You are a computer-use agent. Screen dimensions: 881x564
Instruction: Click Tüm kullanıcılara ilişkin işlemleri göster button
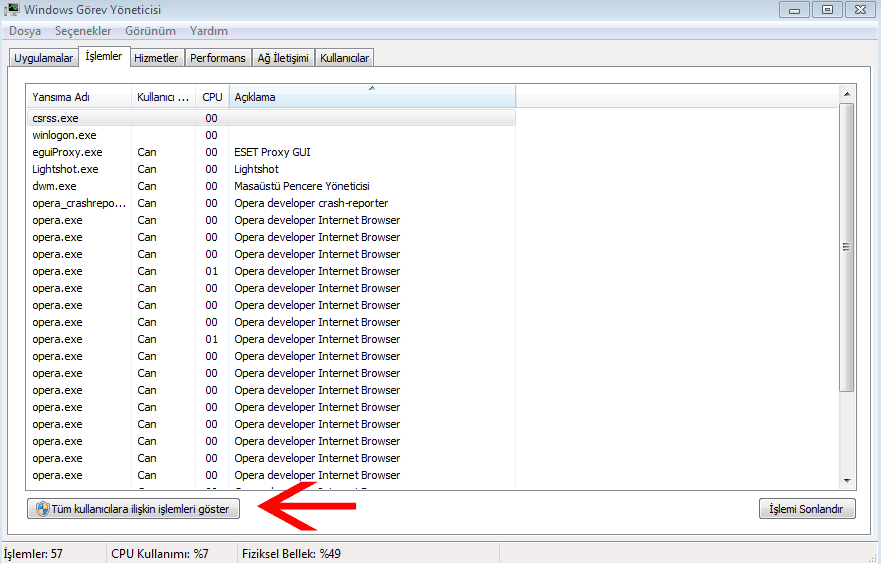click(x=134, y=509)
